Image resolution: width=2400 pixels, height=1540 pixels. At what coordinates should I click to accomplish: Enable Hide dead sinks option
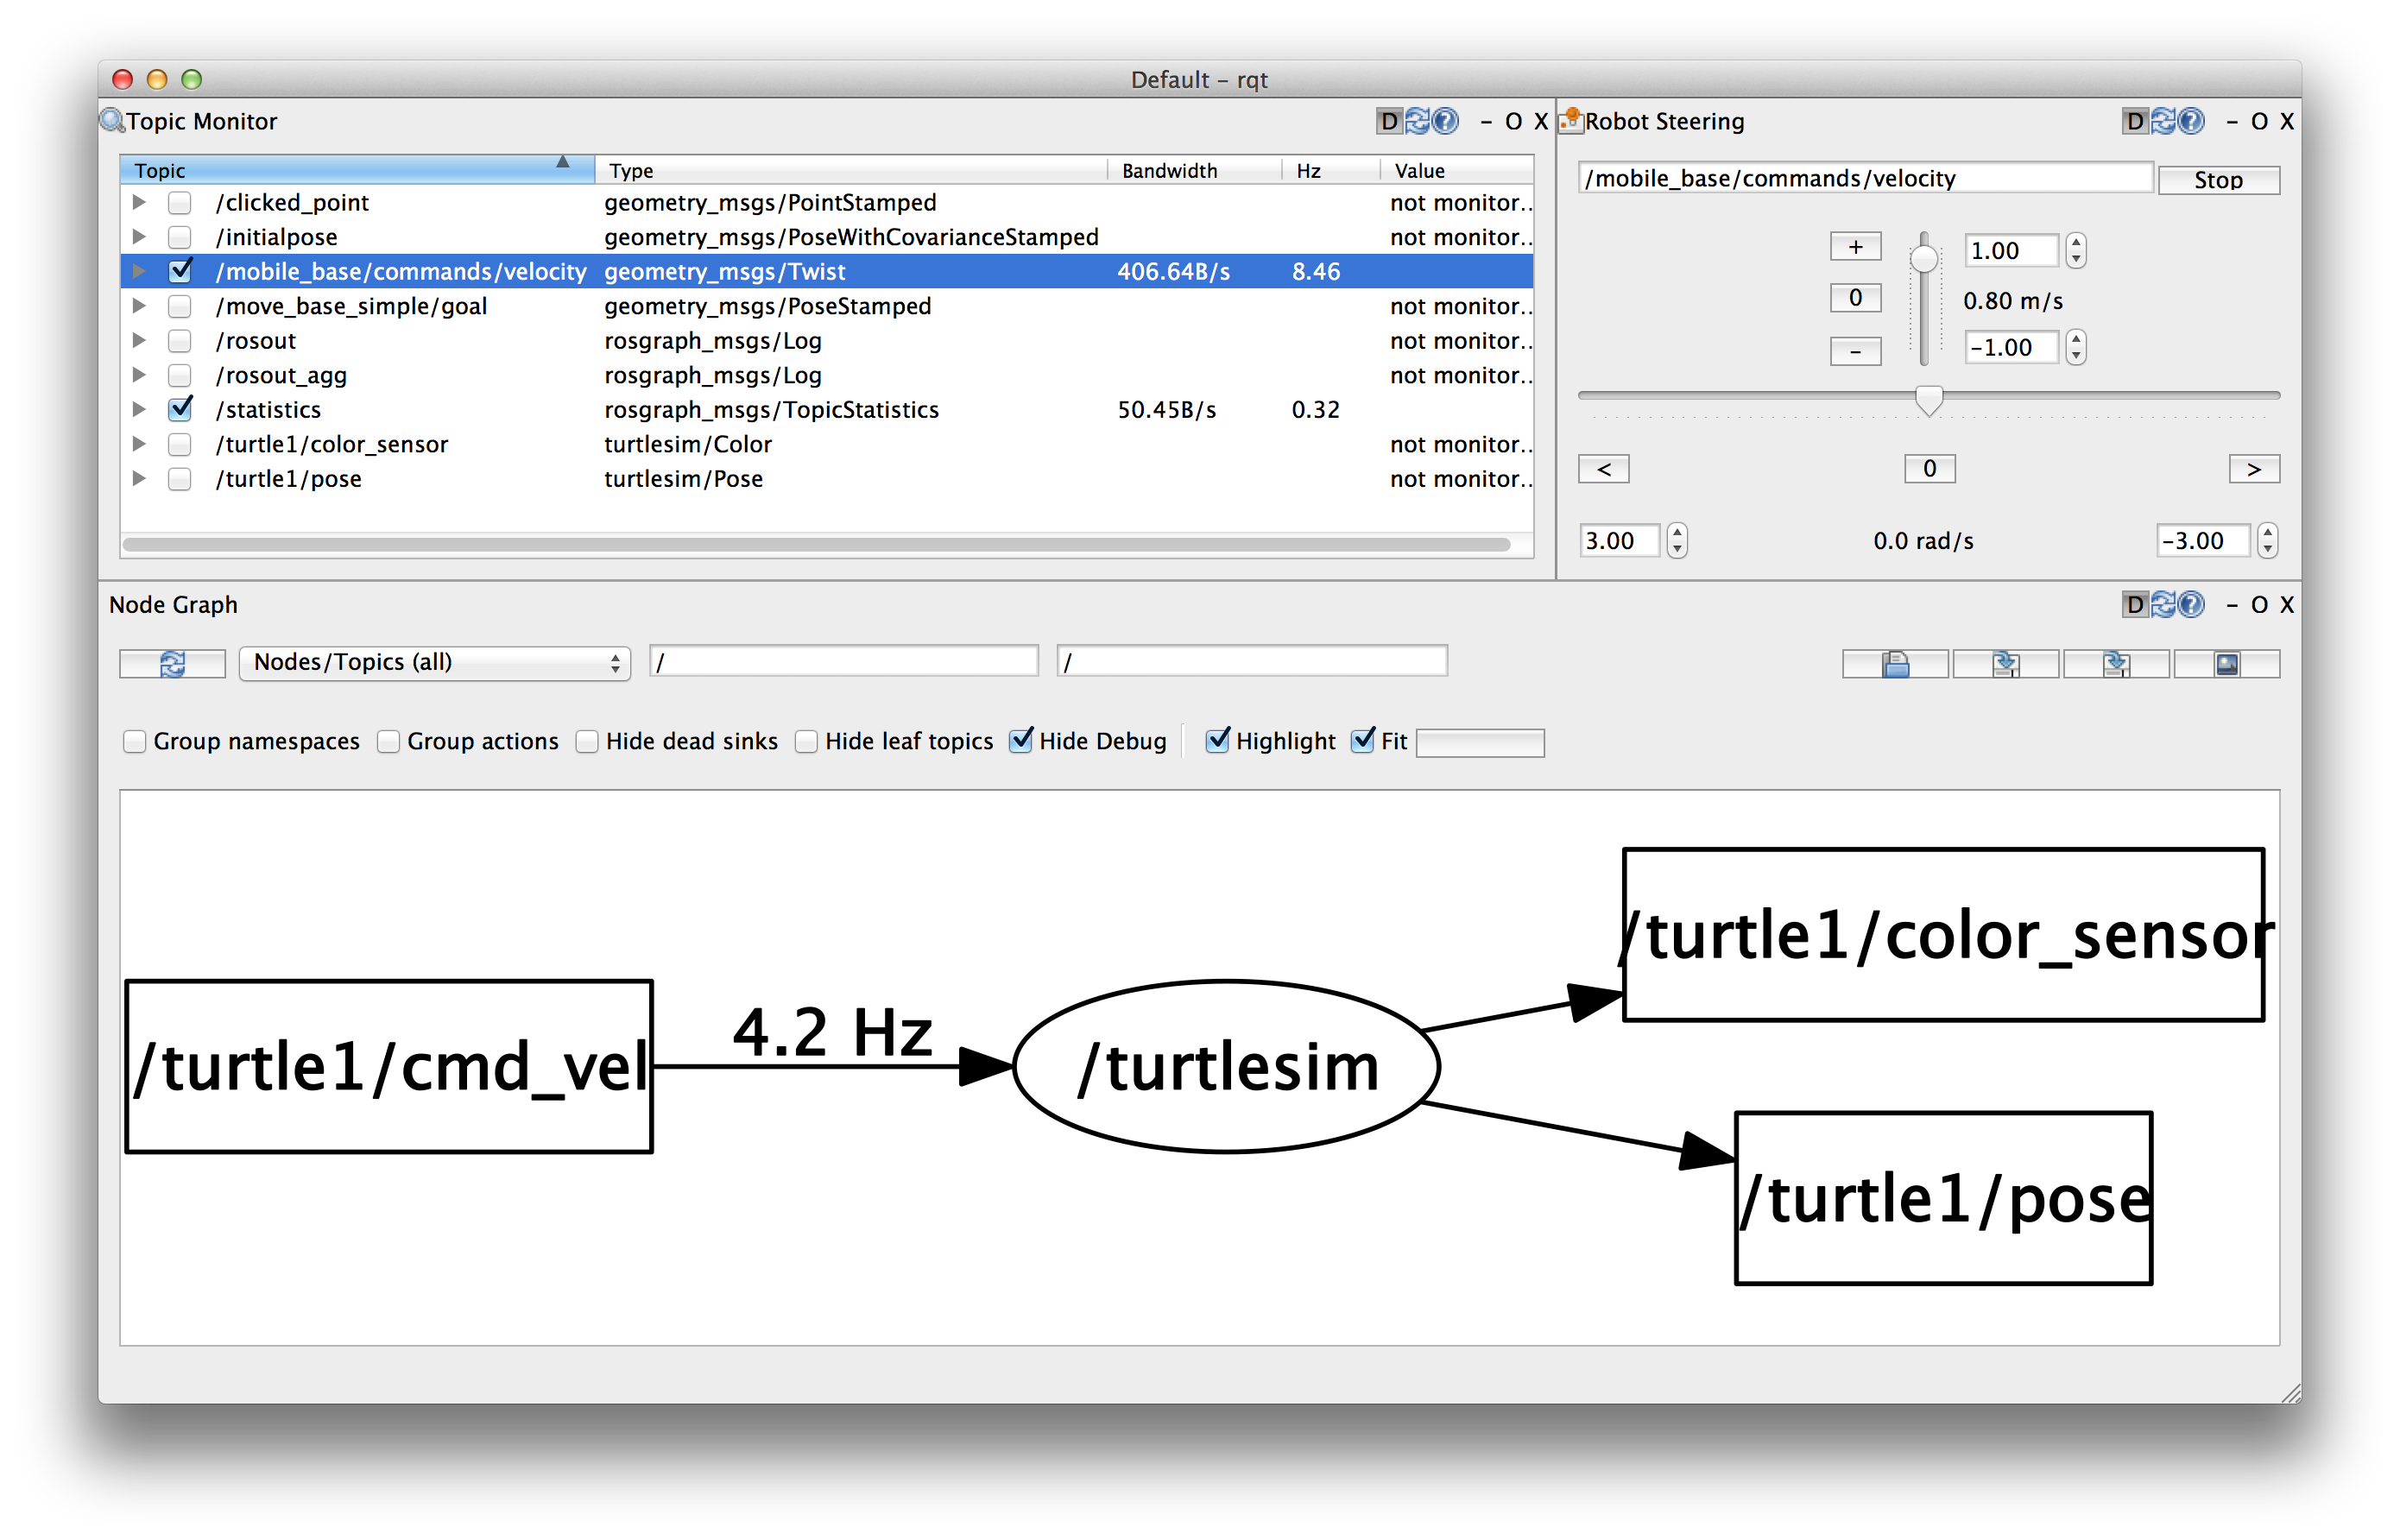[588, 742]
